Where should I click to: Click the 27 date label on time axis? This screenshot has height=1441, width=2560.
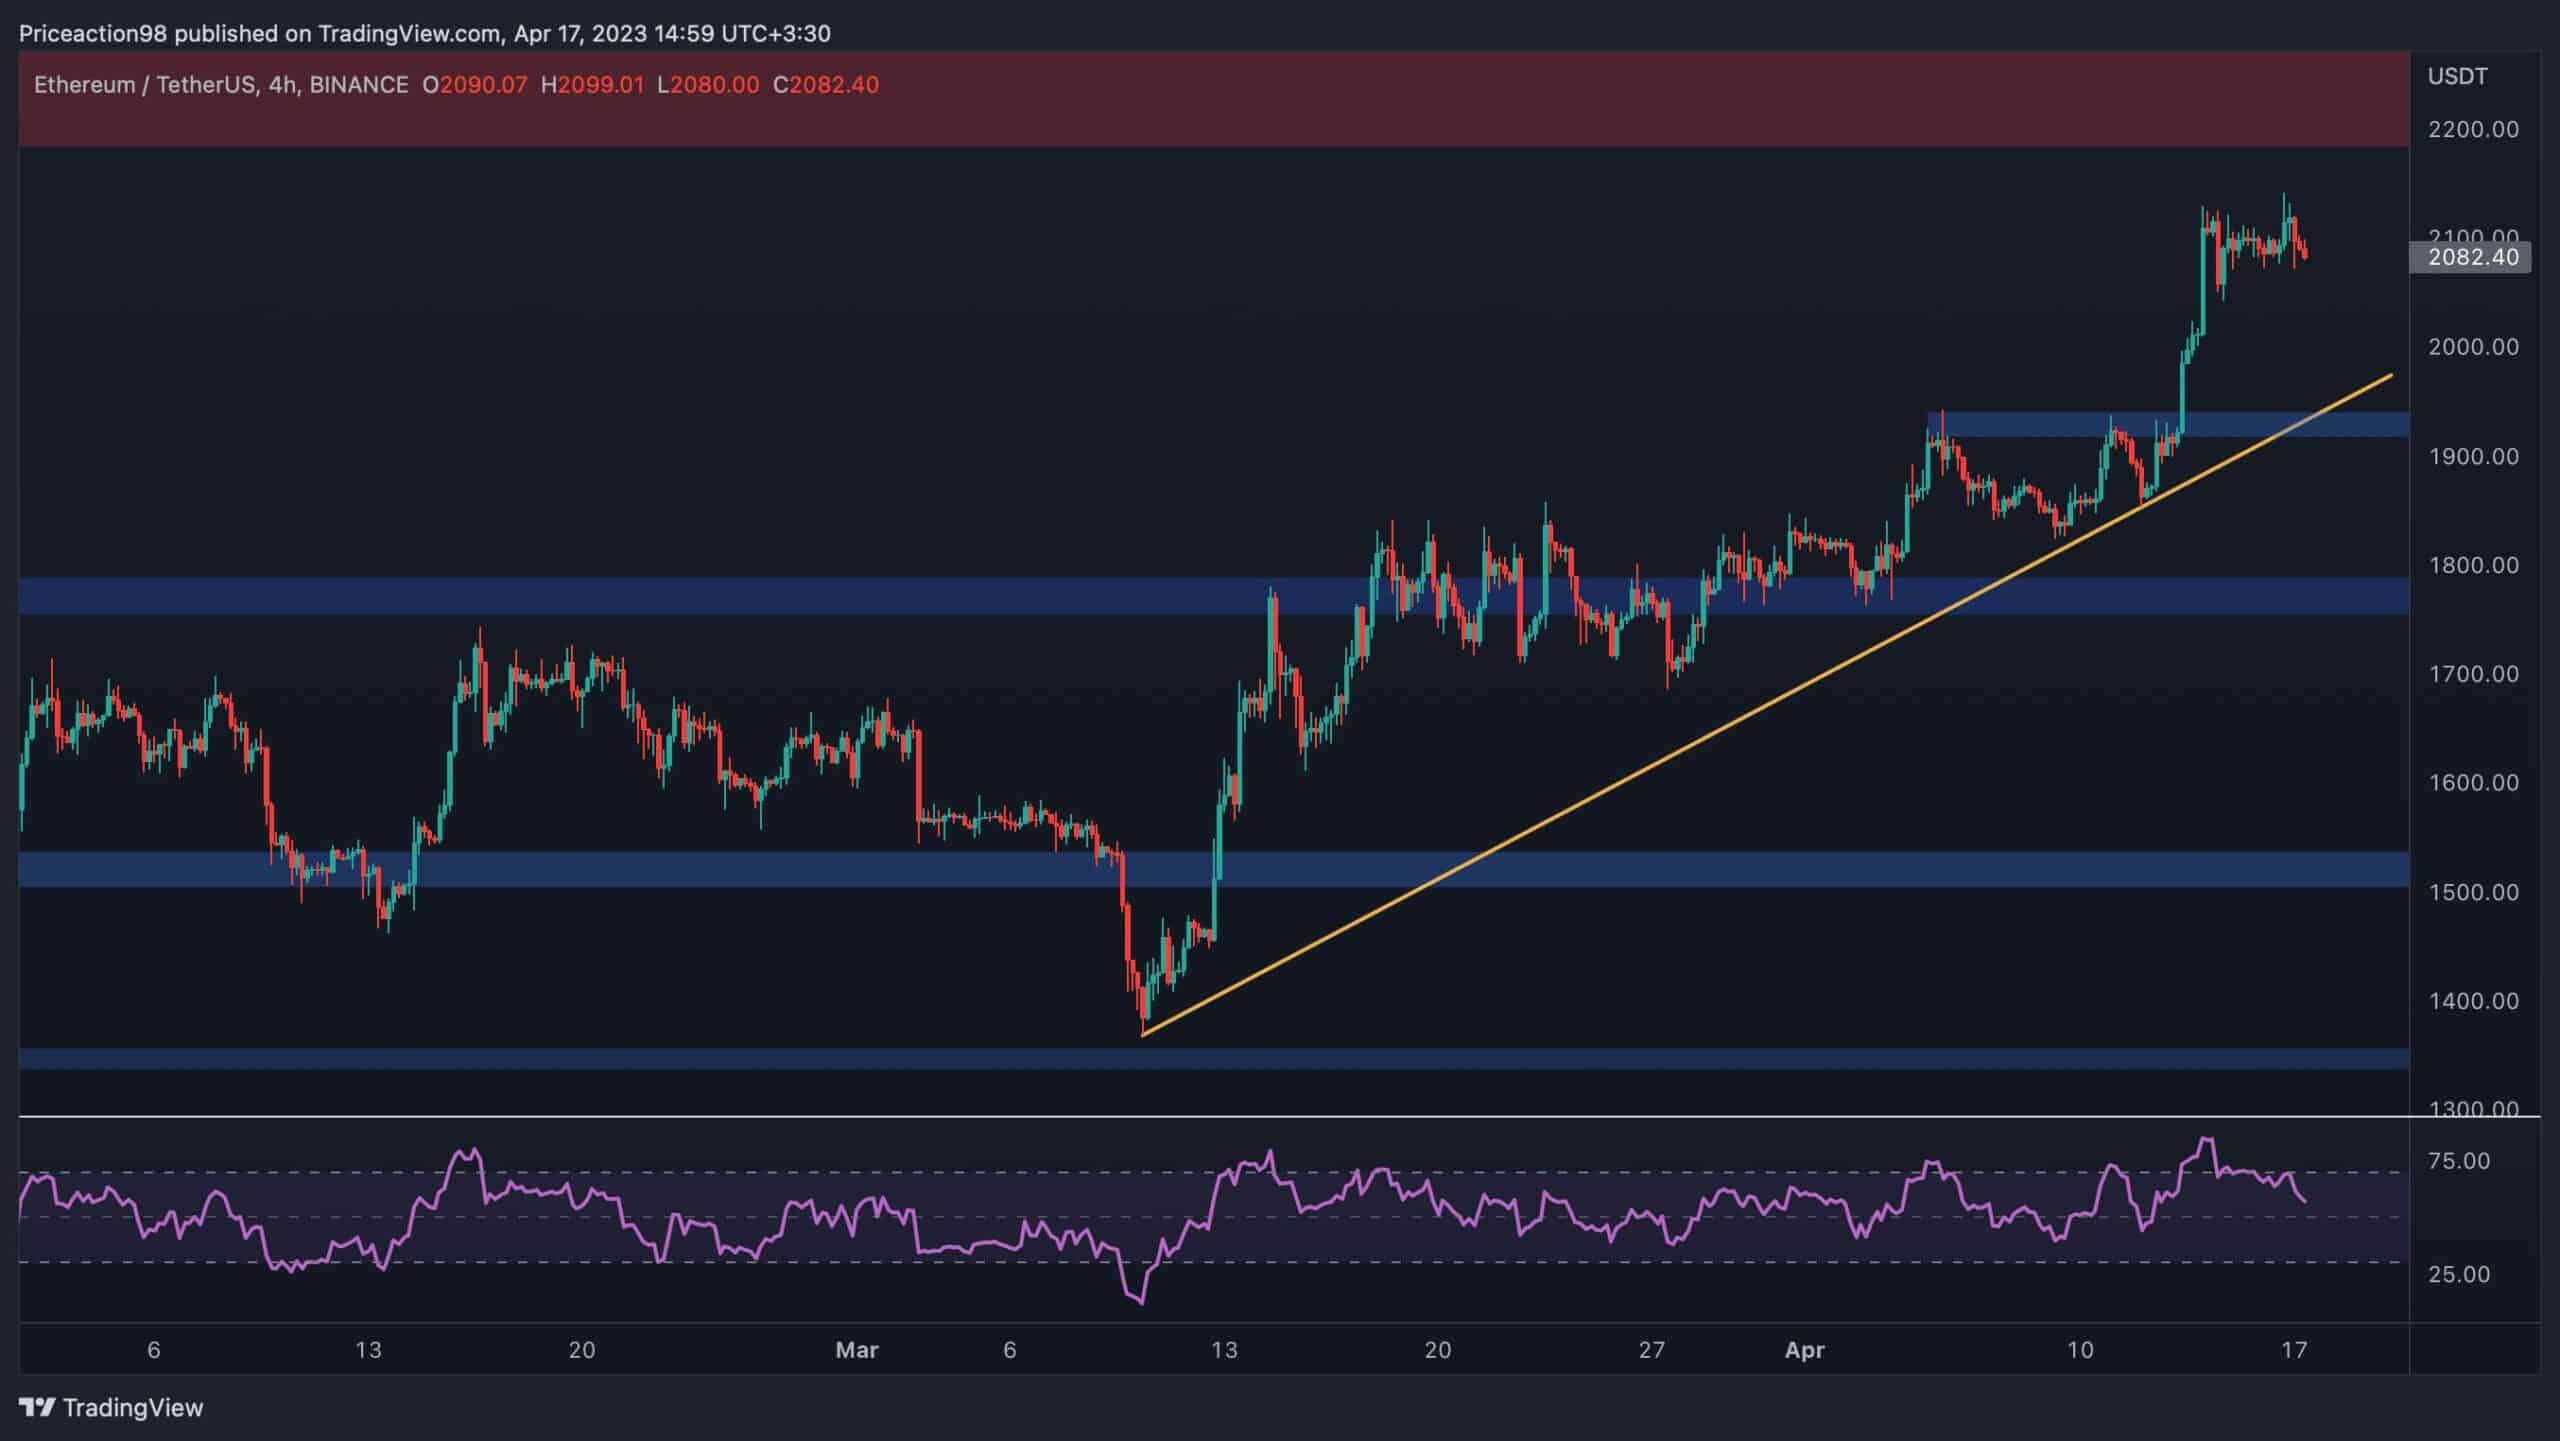1652,1350
